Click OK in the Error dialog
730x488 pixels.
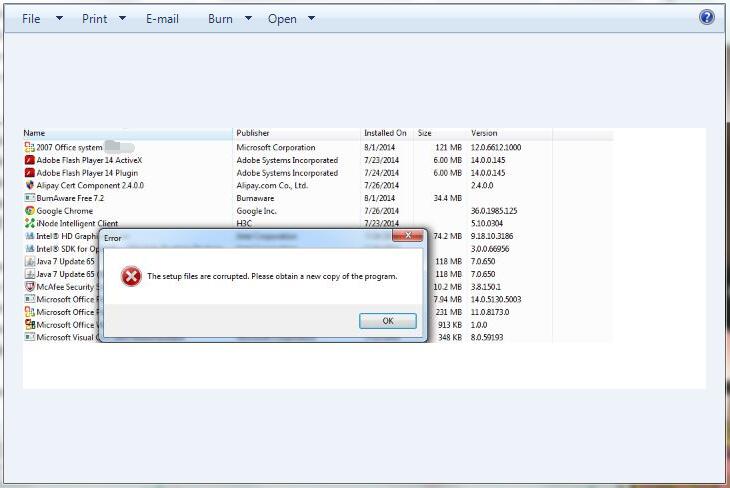pos(388,321)
